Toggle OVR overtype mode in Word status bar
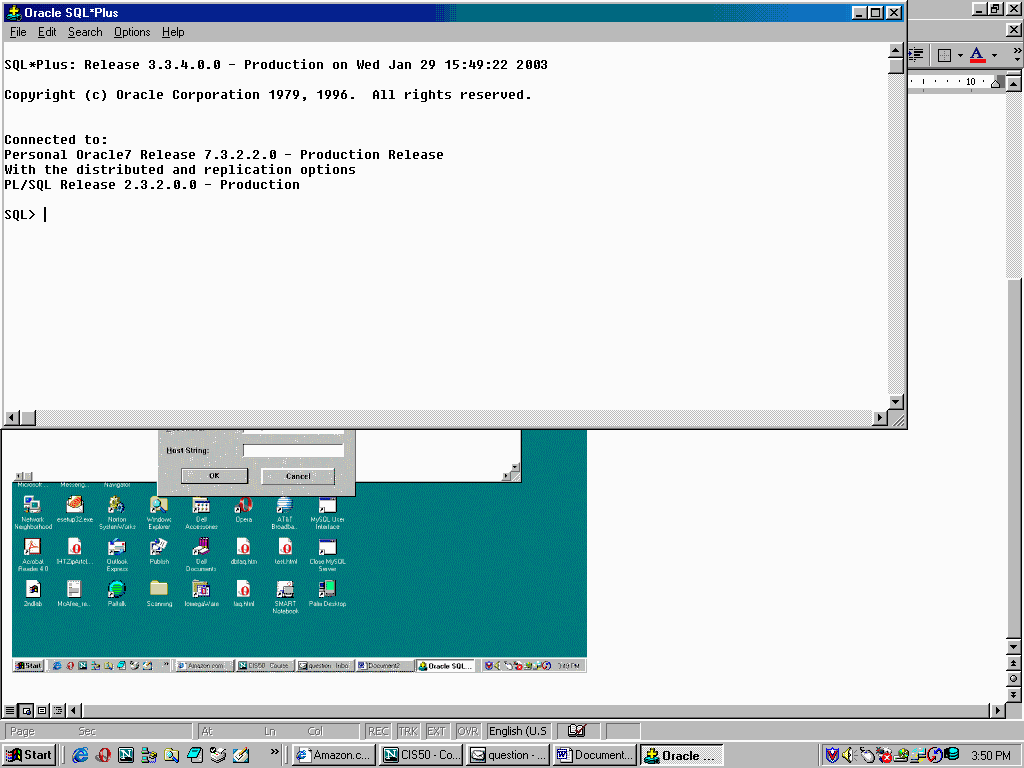This screenshot has height=768, width=1024. point(467,731)
